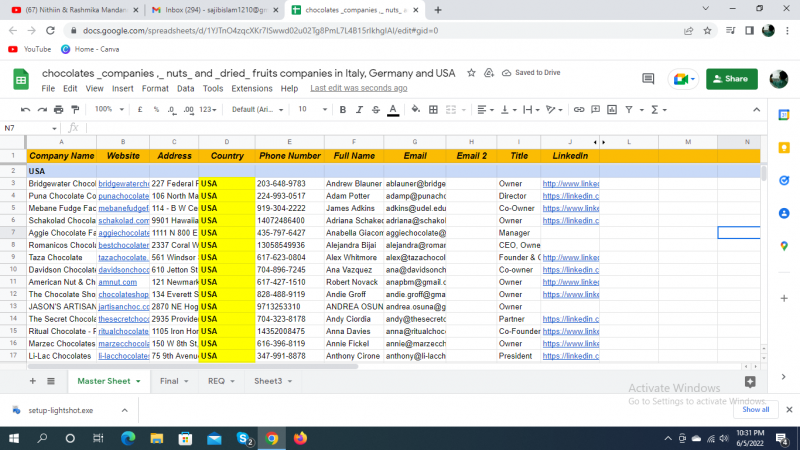Open text rotation dropdown
This screenshot has width=800, height=450.
[554, 110]
